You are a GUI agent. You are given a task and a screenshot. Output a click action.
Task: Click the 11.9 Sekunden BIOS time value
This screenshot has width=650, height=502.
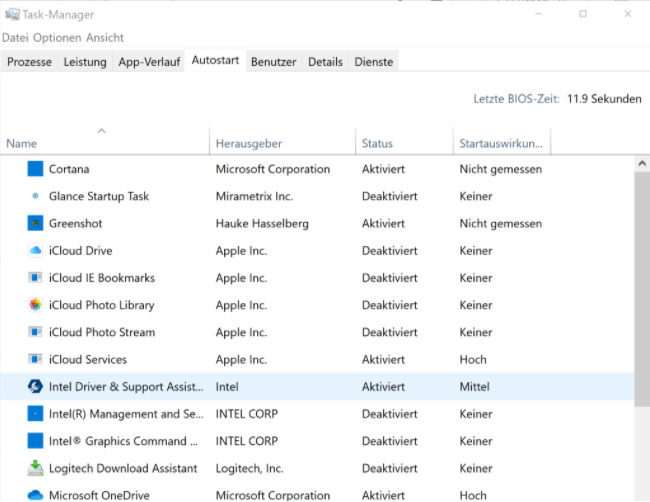604,99
